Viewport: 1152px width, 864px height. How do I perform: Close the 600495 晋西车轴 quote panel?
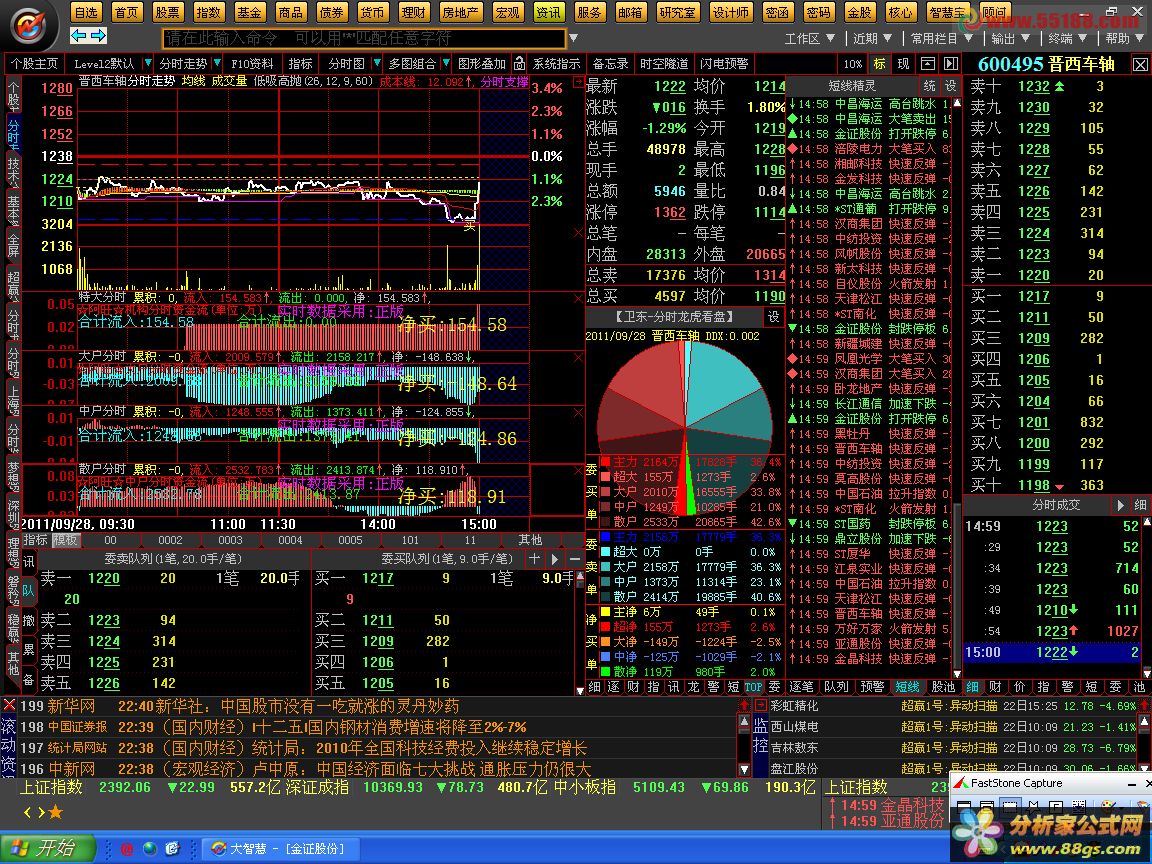click(1140, 65)
